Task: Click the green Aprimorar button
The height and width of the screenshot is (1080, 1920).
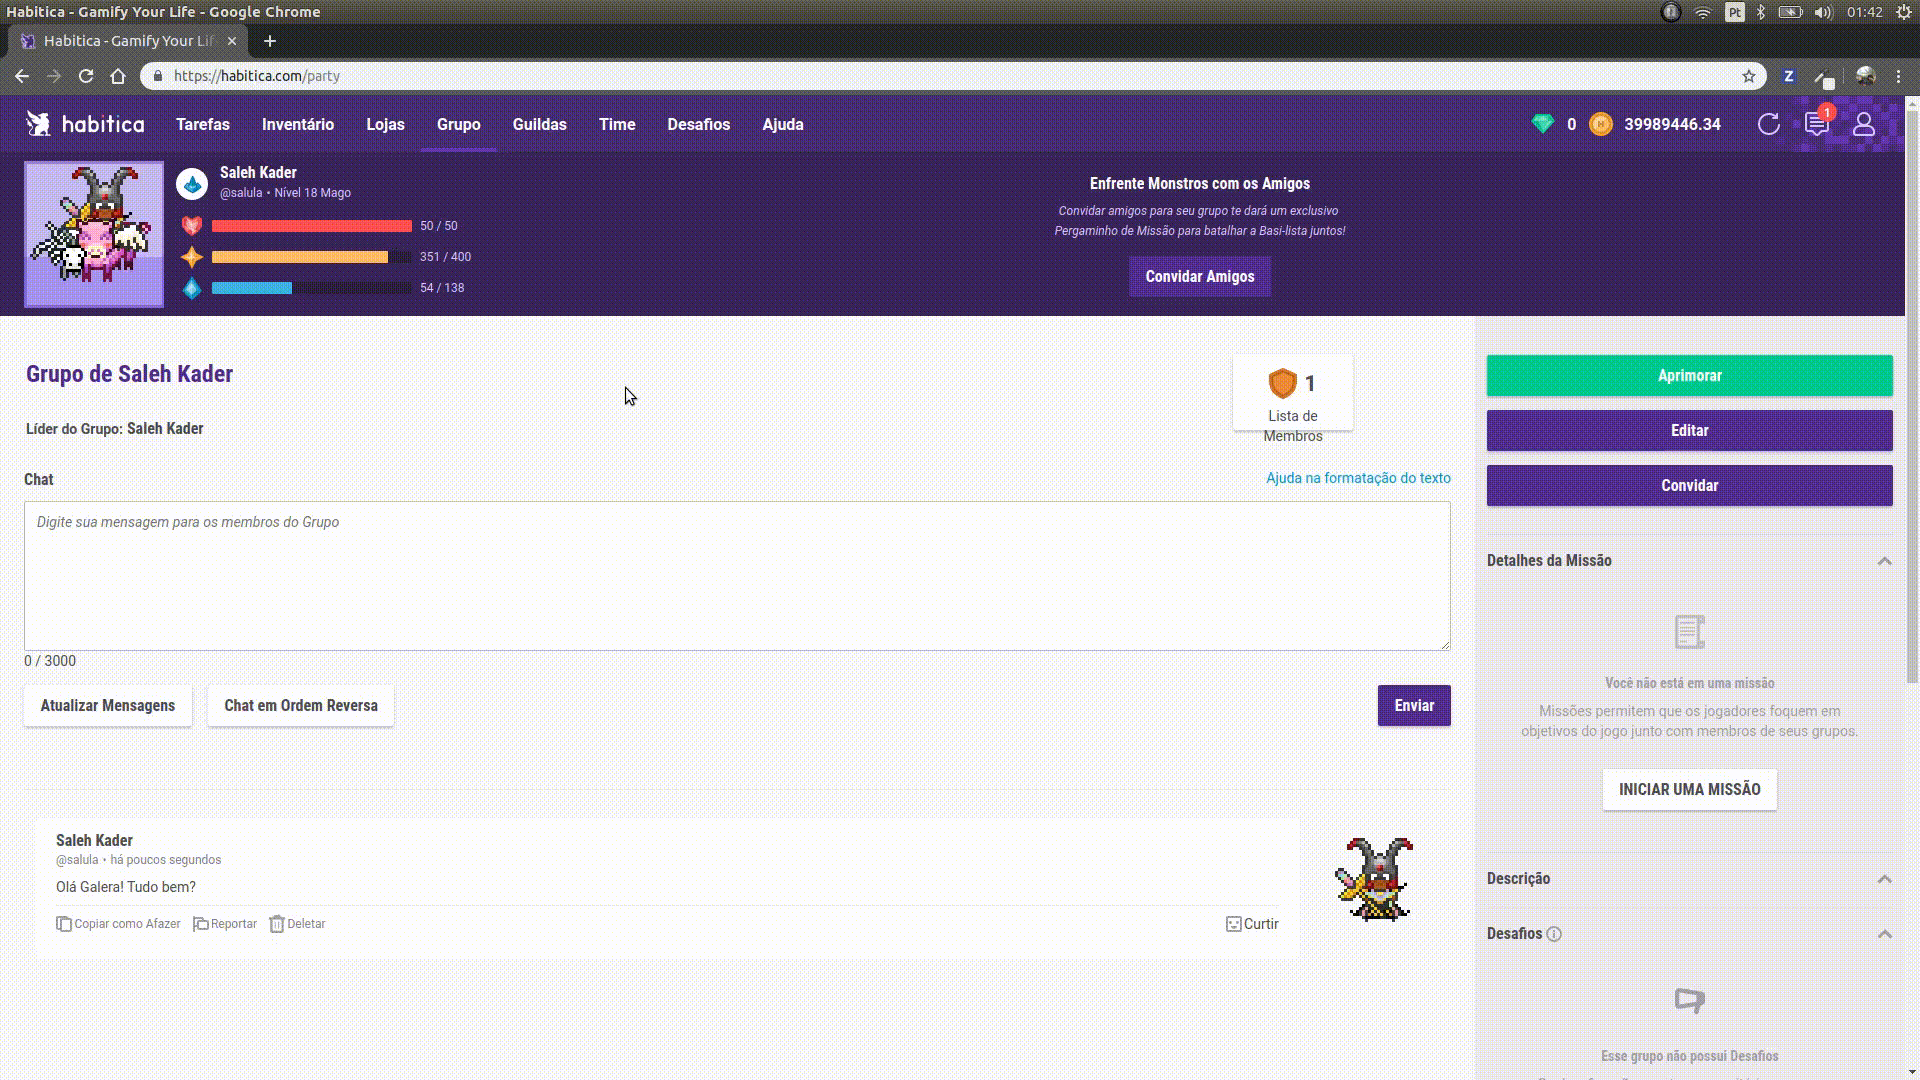Action: click(1689, 376)
